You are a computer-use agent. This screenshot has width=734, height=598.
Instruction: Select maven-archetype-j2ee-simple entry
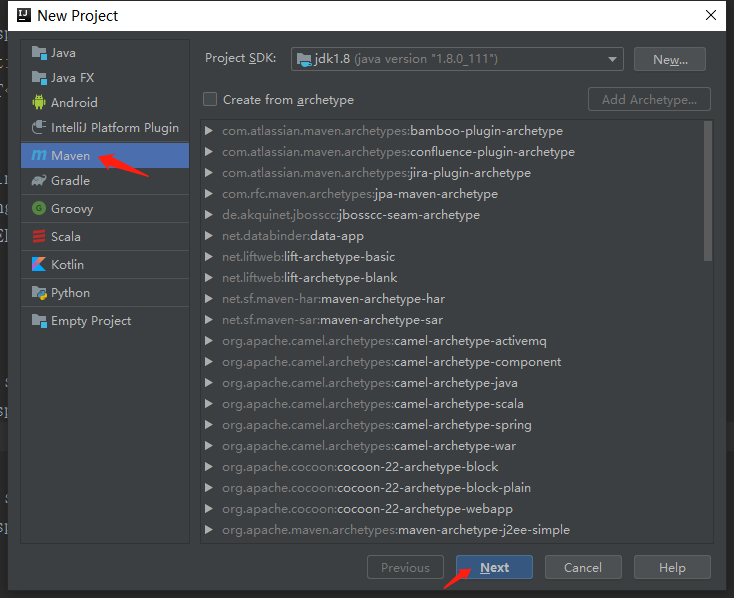[x=396, y=530]
